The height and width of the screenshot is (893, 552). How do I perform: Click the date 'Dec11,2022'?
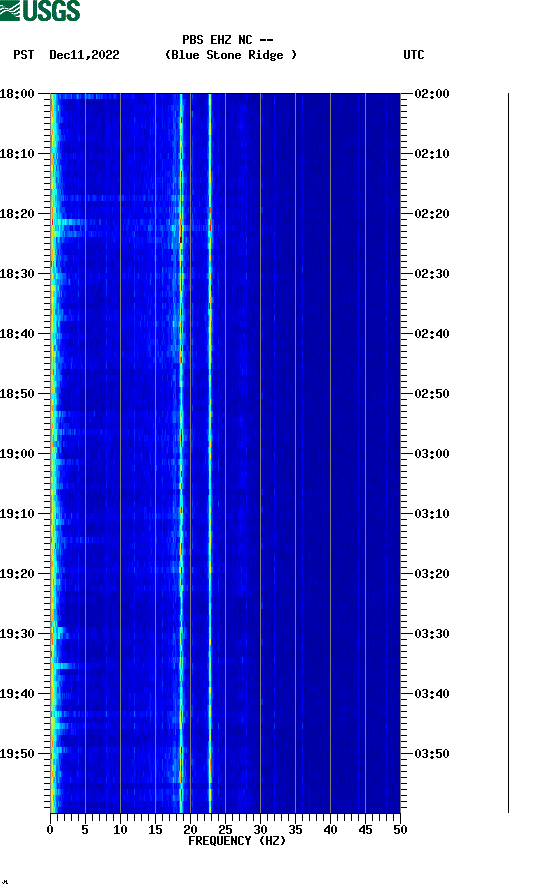pos(84,55)
